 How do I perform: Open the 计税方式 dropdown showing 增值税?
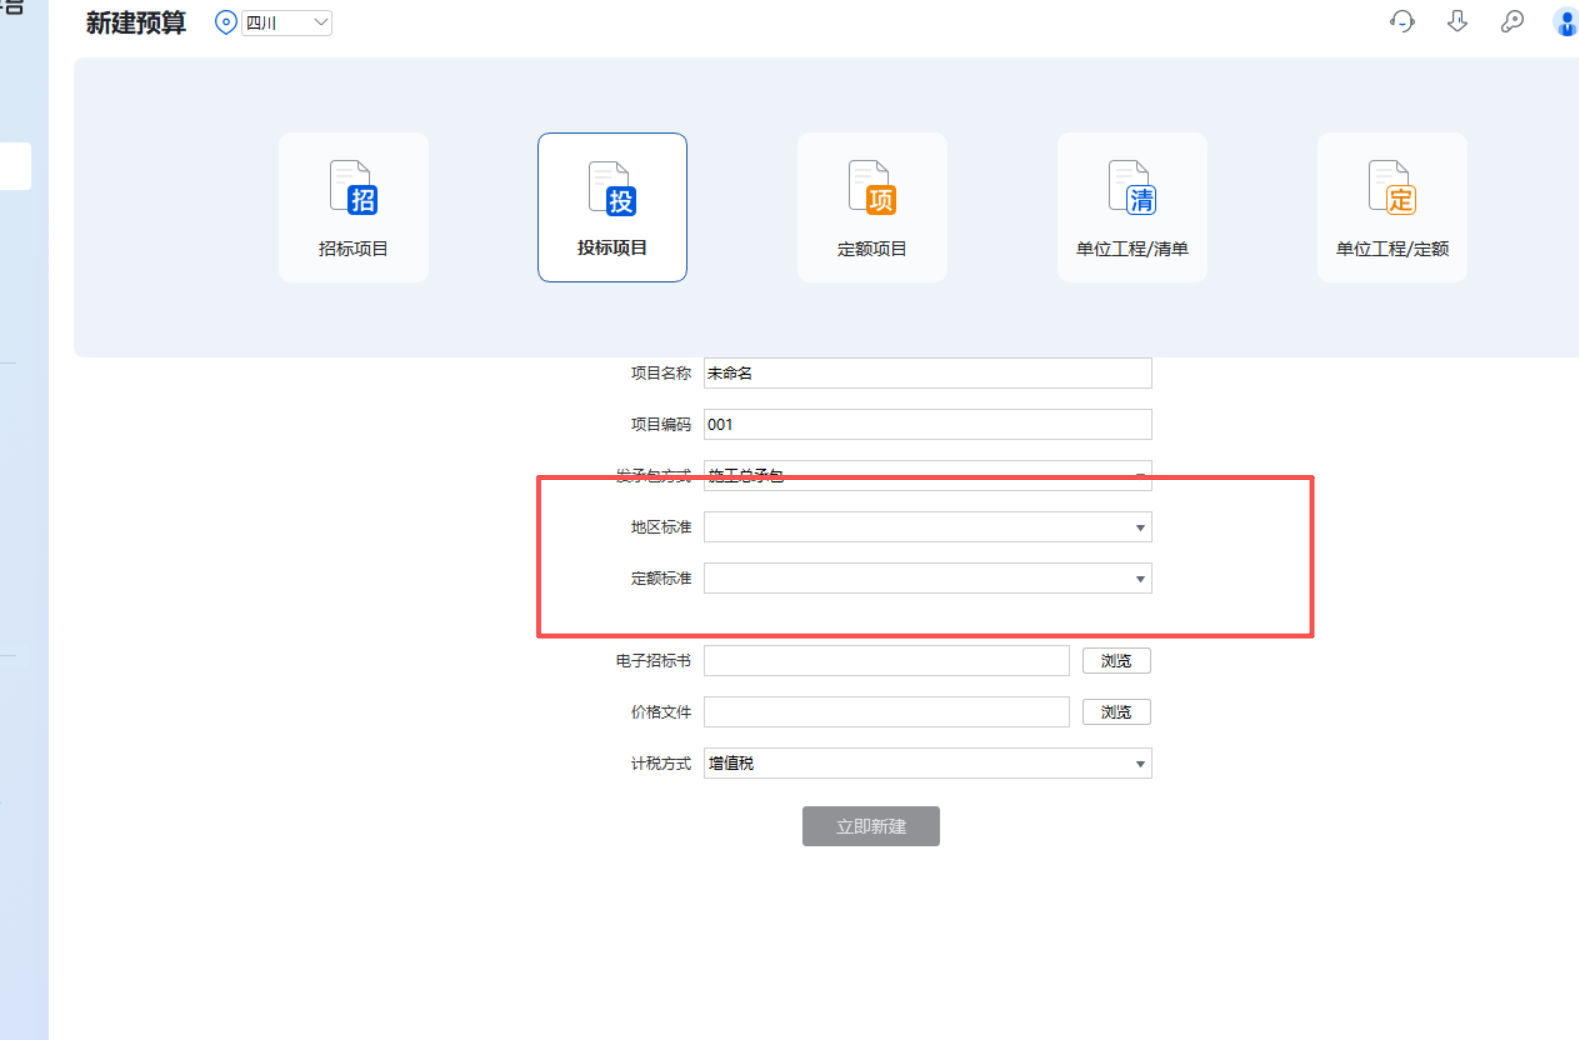click(x=928, y=763)
